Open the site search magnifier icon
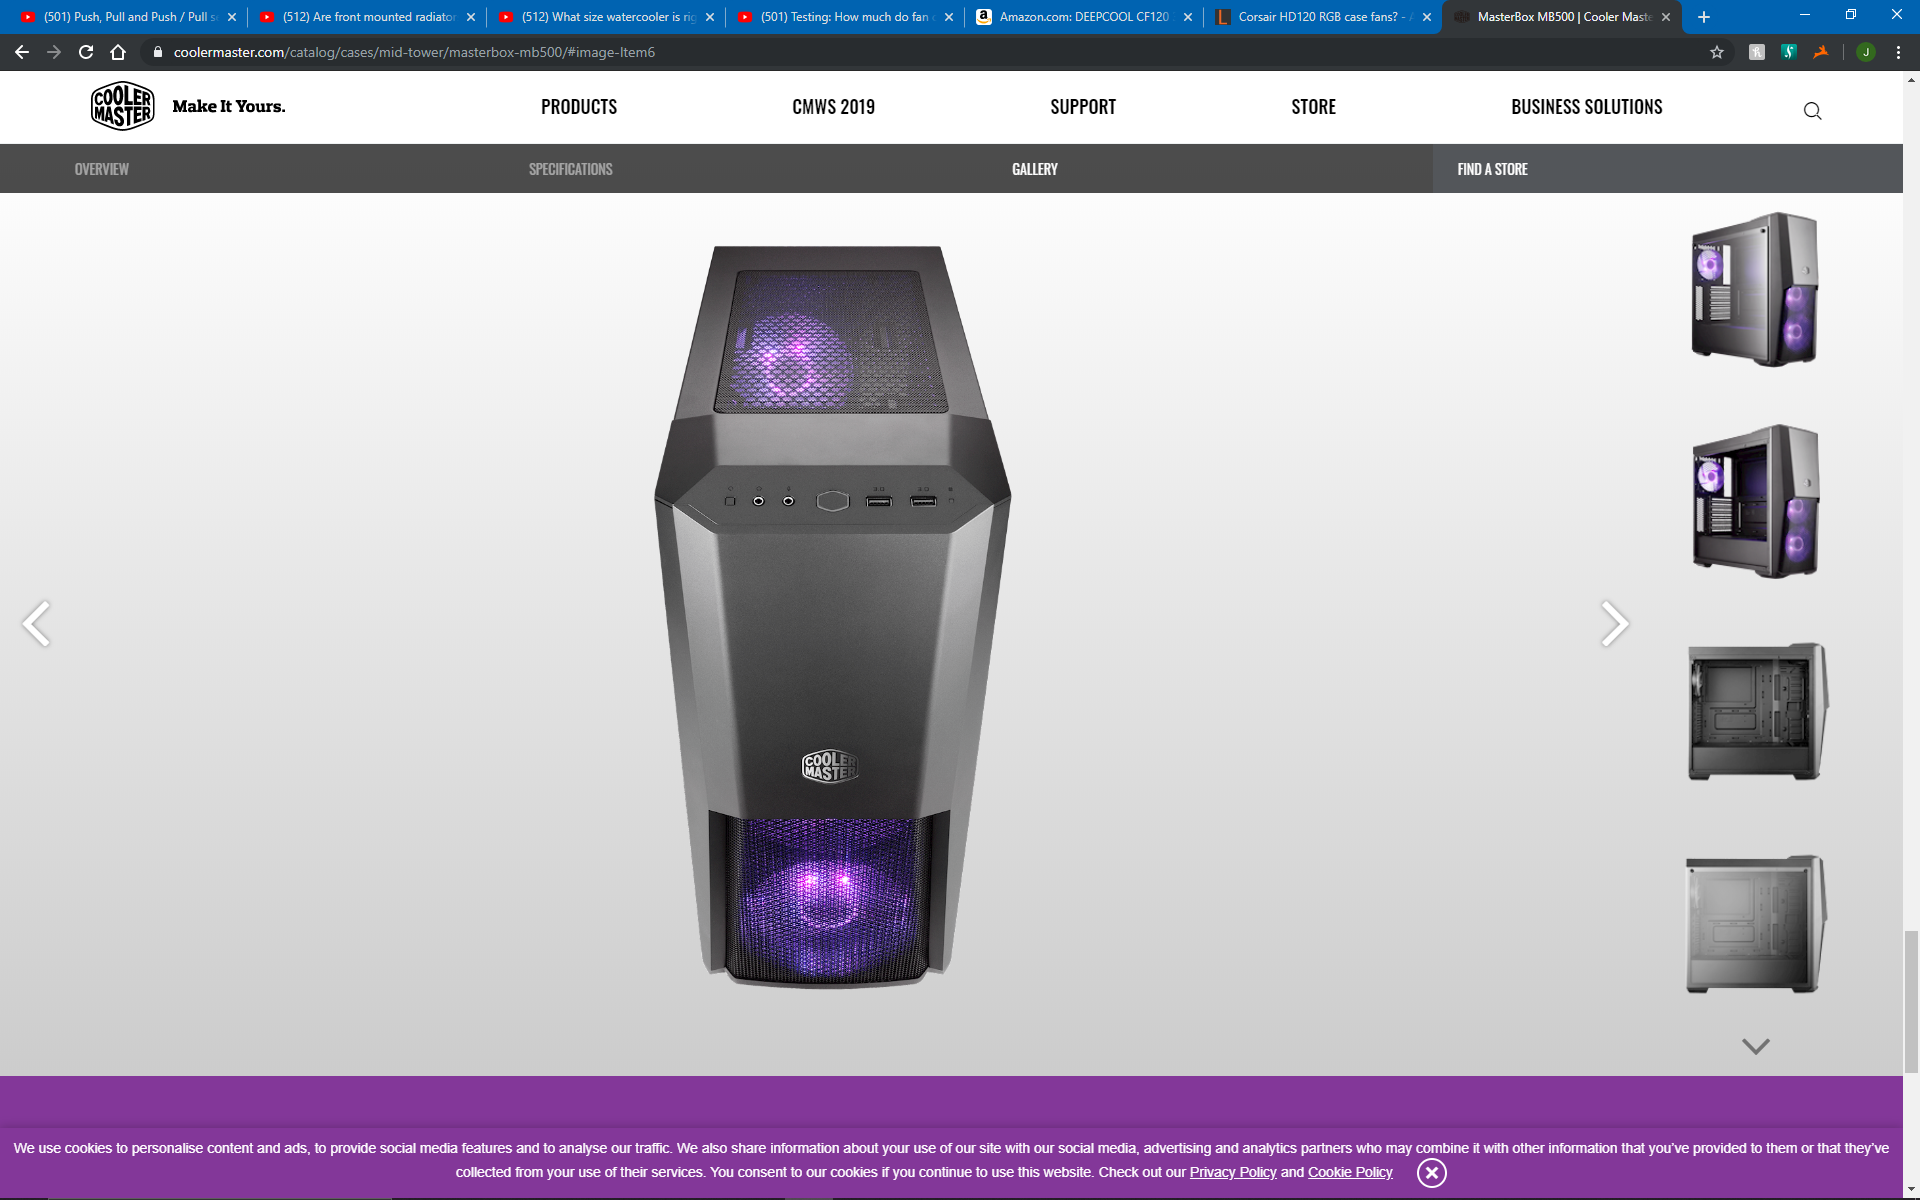The width and height of the screenshot is (1920, 1200). (x=1812, y=111)
